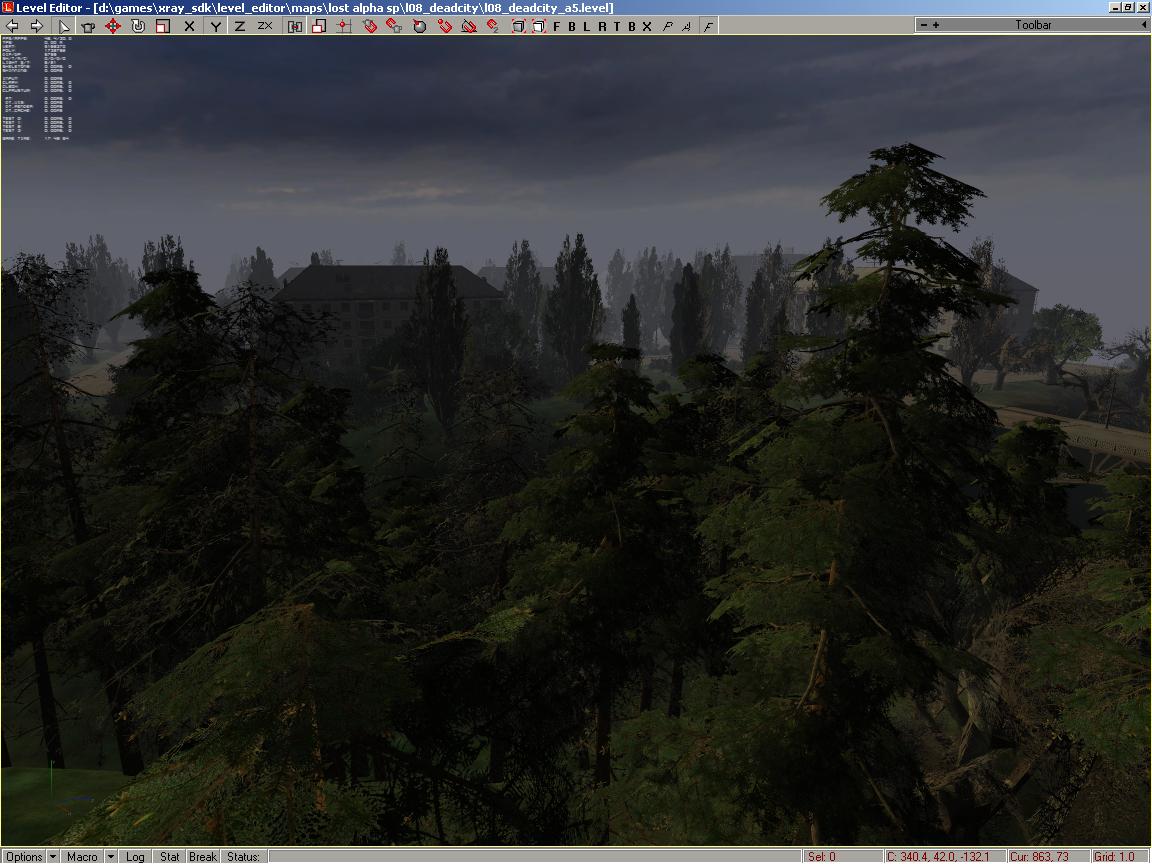Toggle X axis constraint
This screenshot has height=864, width=1152.
coord(190,26)
